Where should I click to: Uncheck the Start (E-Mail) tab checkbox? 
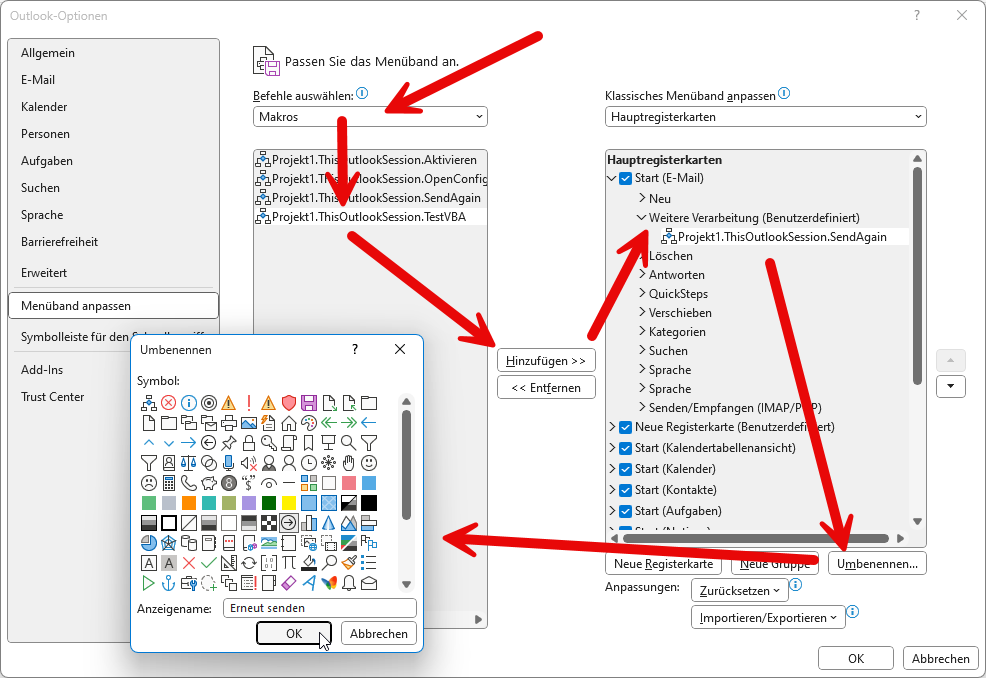click(x=626, y=179)
